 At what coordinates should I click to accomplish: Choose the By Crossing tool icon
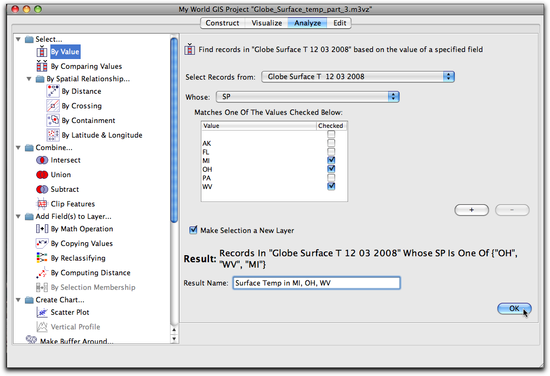click(x=53, y=106)
